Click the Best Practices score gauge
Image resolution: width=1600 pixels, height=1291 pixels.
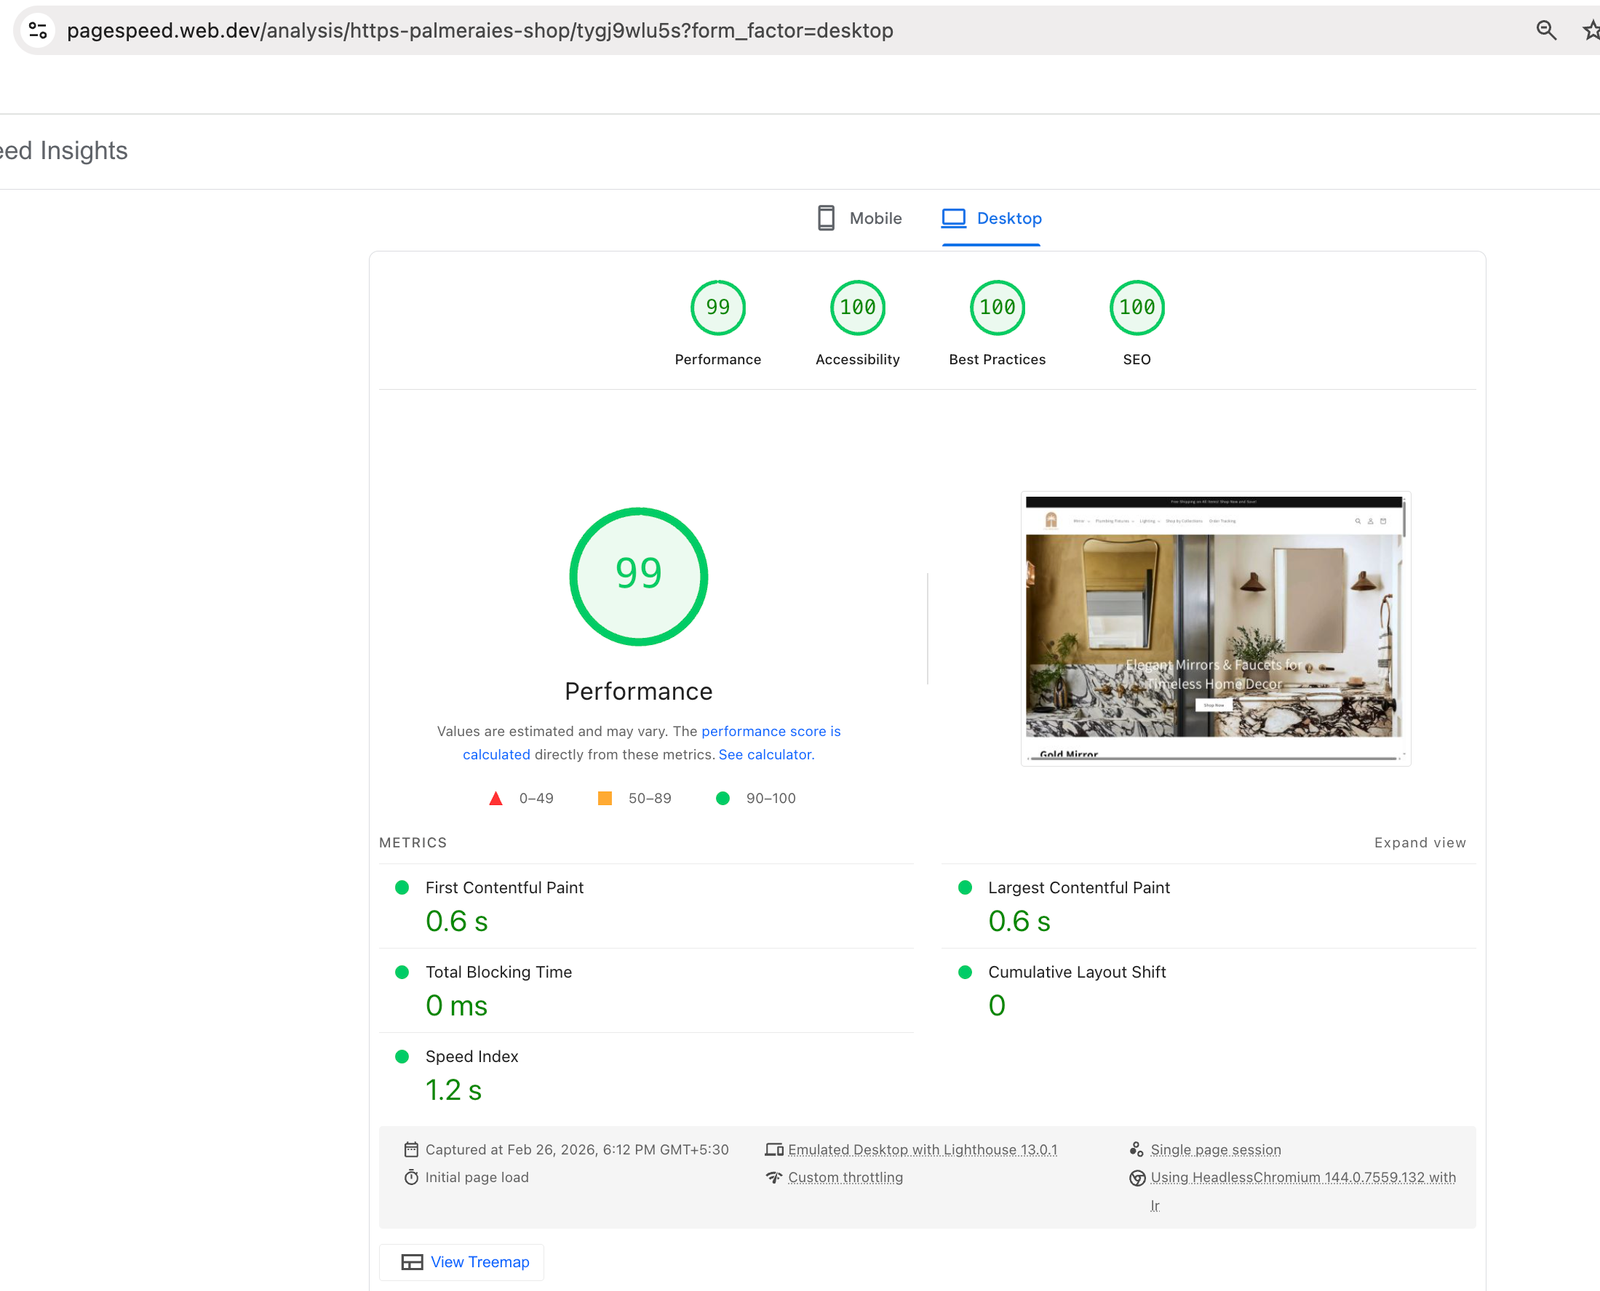(x=997, y=307)
